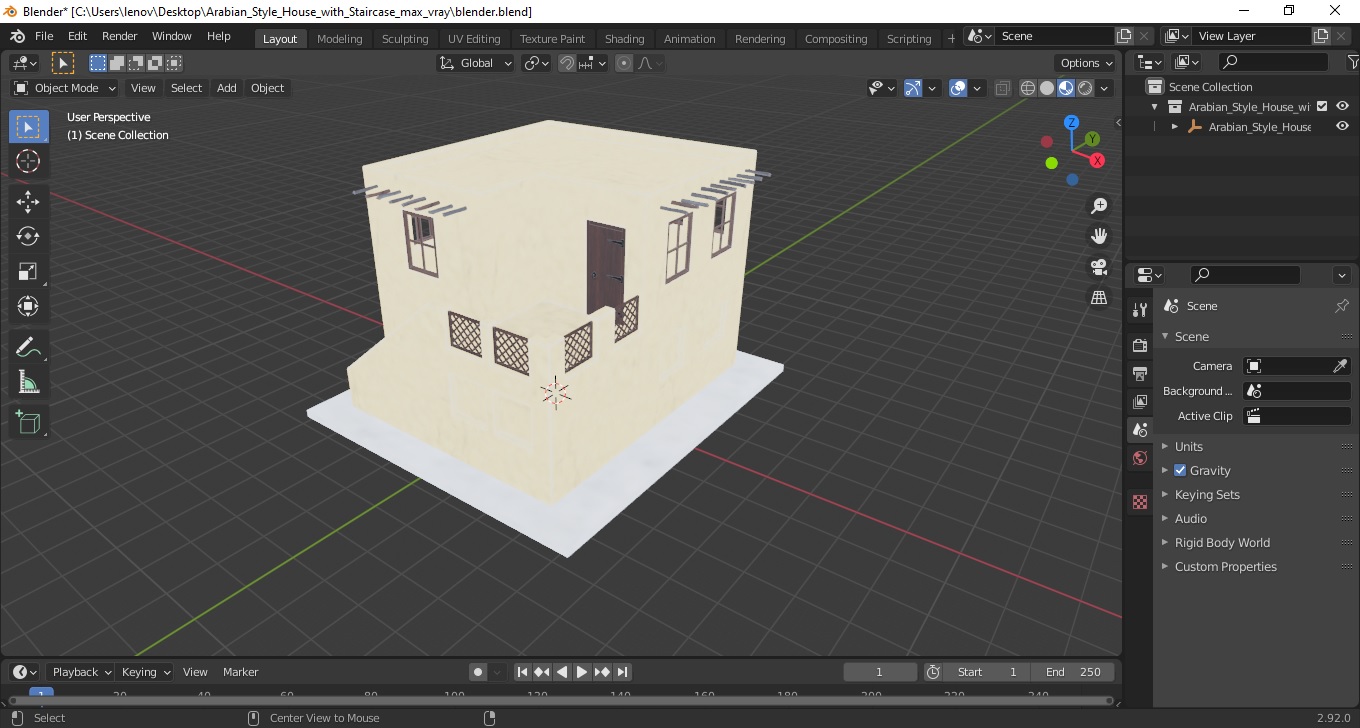This screenshot has height=728, width=1360.
Task: Jump to the timeline end frame
Action: pyautogui.click(x=622, y=672)
